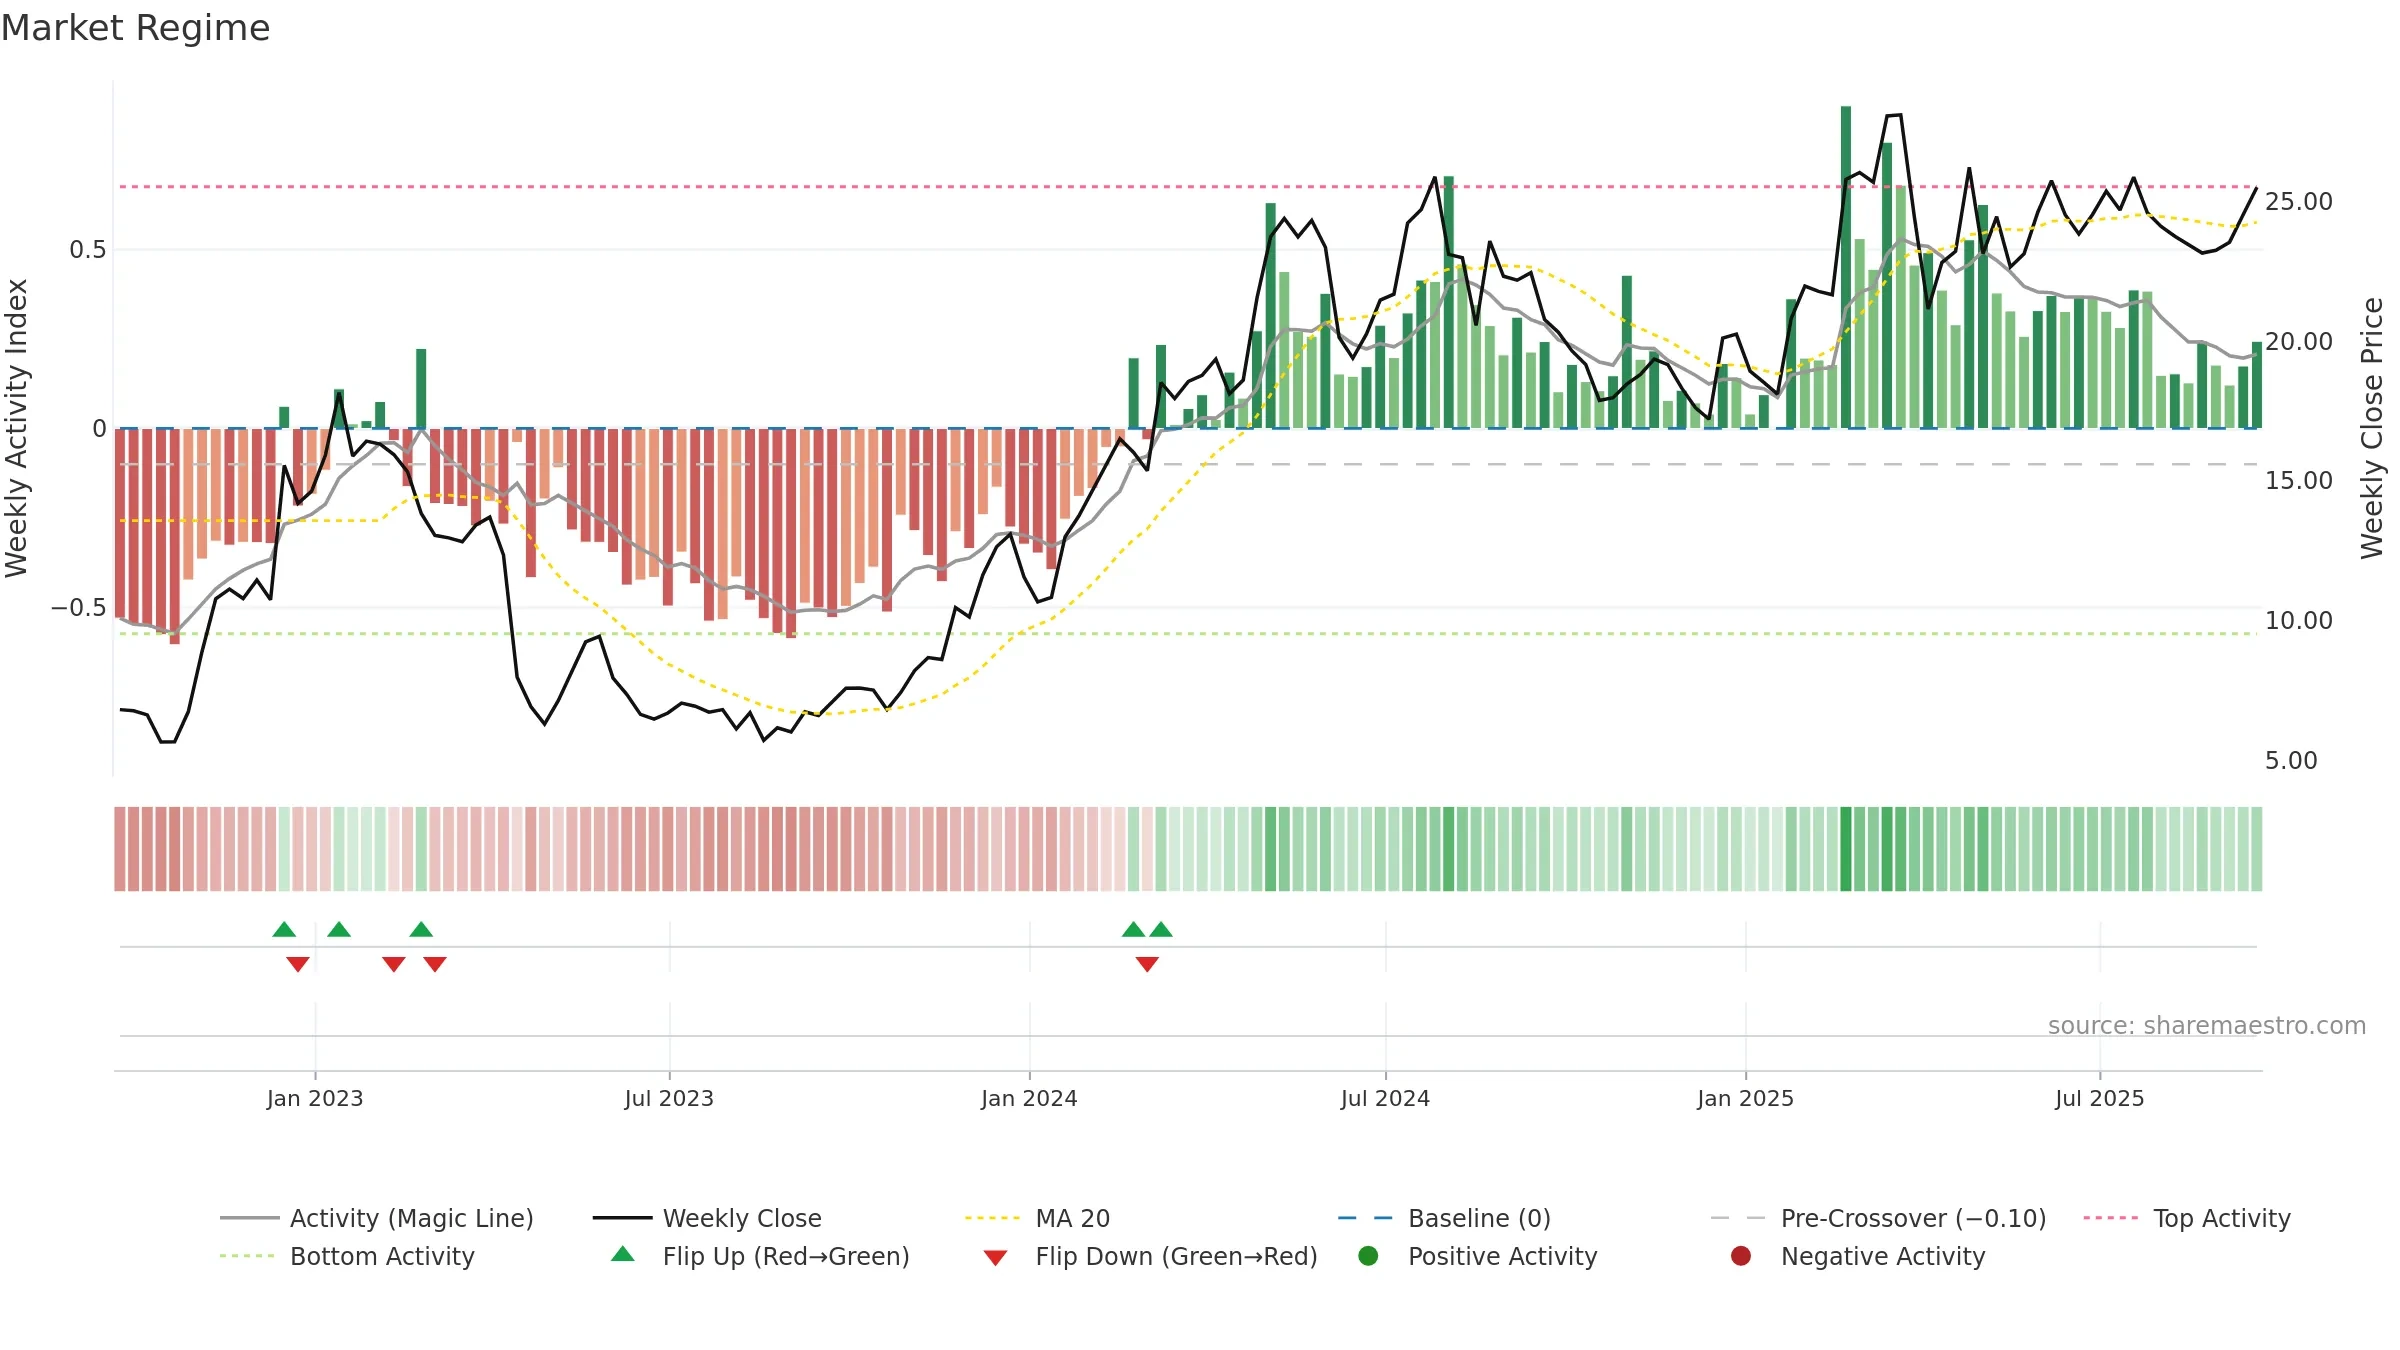Image resolution: width=2400 pixels, height=1350 pixels.
Task: Select first Flip Up marker before Jan 2023
Action: [284, 929]
